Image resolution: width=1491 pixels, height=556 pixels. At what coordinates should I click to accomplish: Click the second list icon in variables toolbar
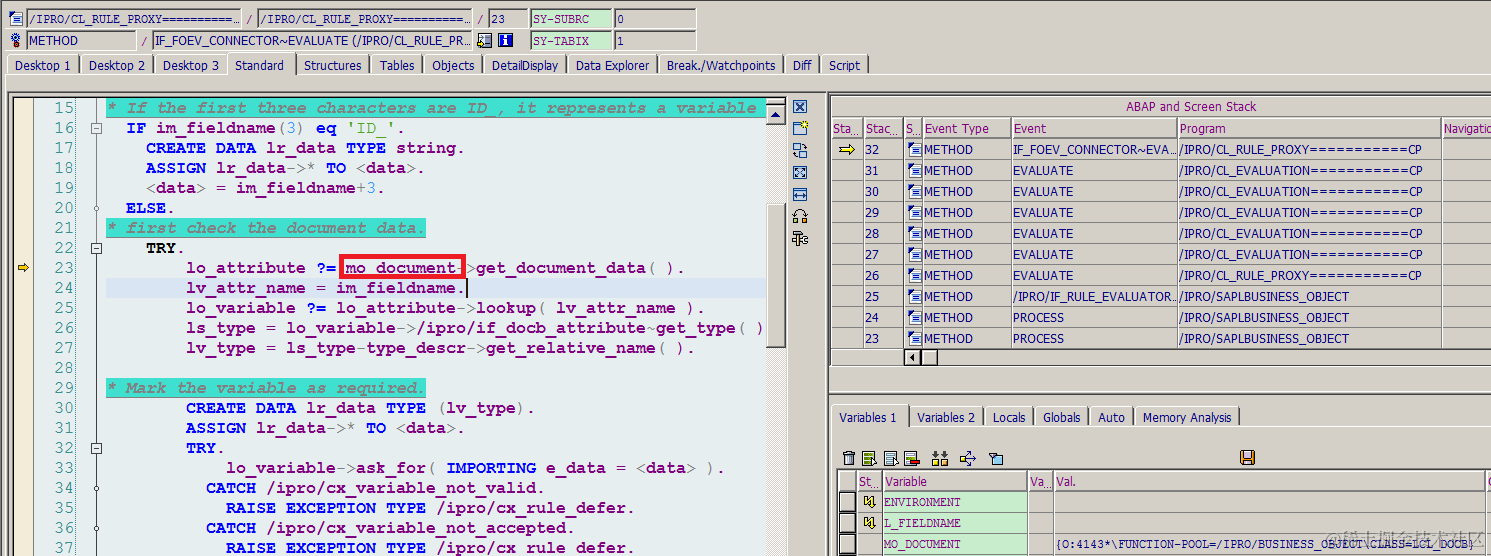[x=891, y=458]
